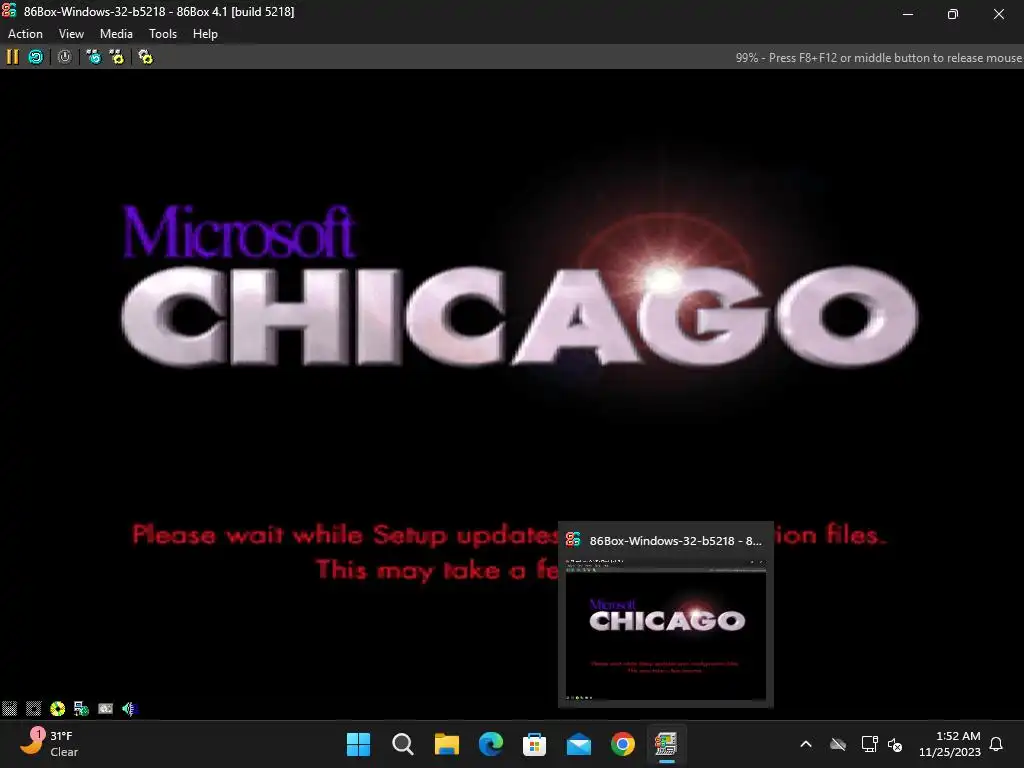Click the hard disk status icon
The width and height of the screenshot is (1024, 768).
pyautogui.click(x=105, y=709)
